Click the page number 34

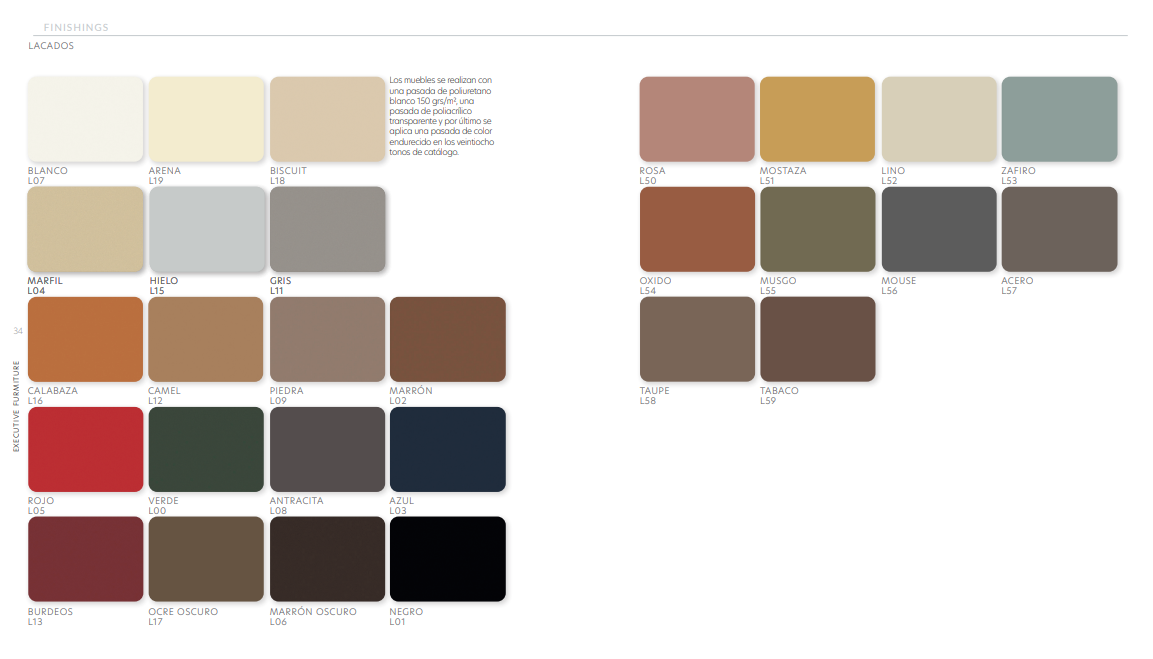[x=17, y=331]
